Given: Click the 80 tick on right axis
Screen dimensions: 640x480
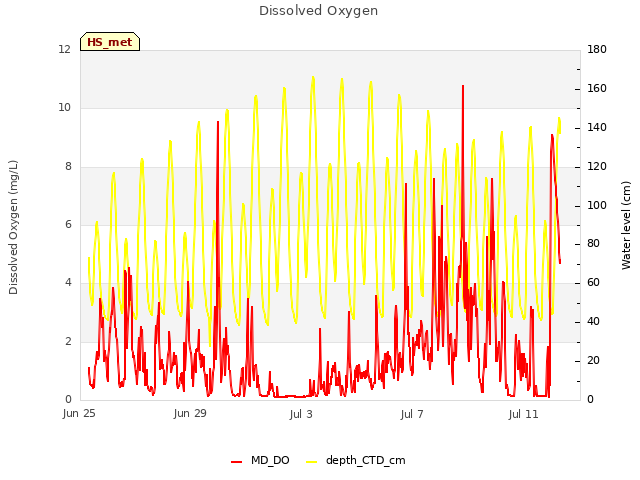Looking at the screenshot, I should (593, 244).
